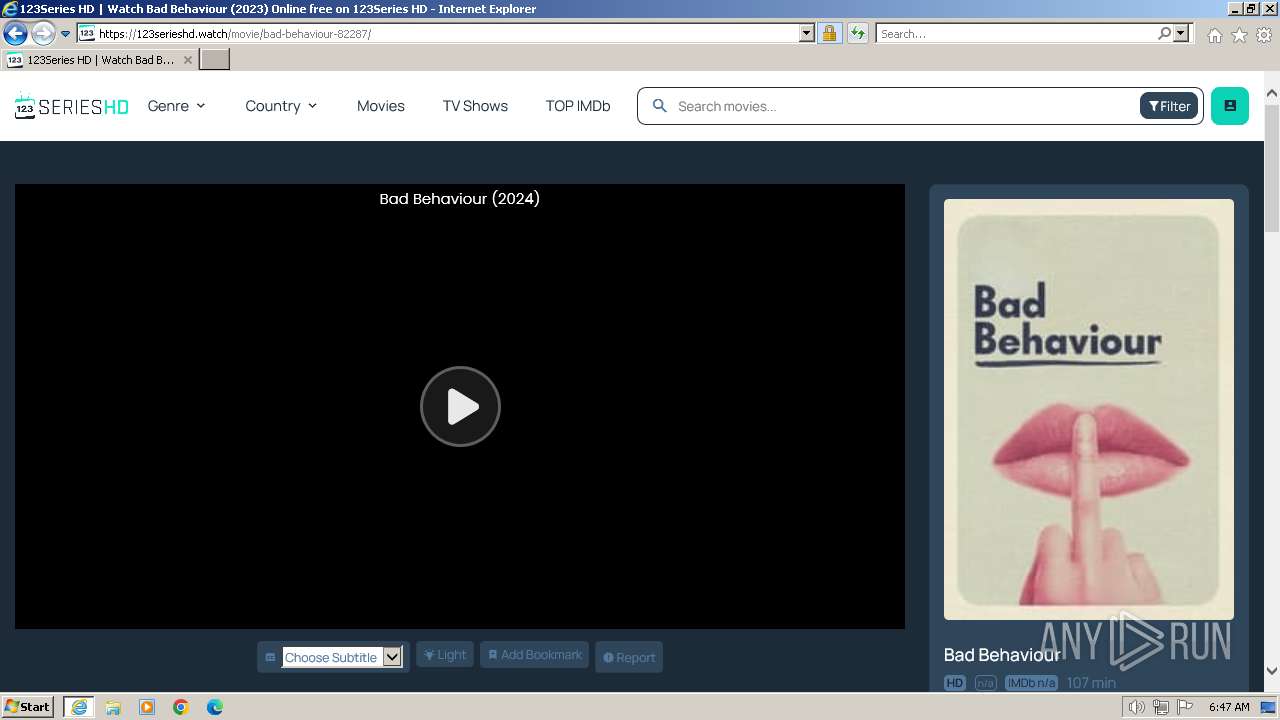
Task: Click the IMDb n/a badge
Action: [1031, 683]
